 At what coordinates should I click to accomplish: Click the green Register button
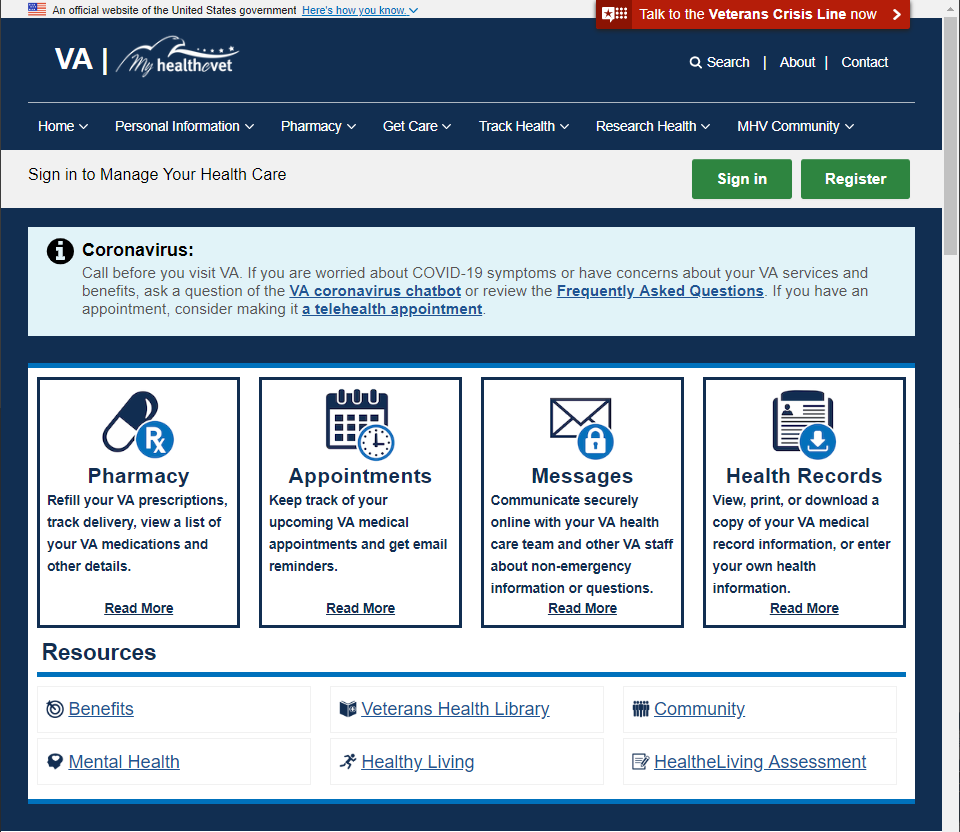pos(855,179)
